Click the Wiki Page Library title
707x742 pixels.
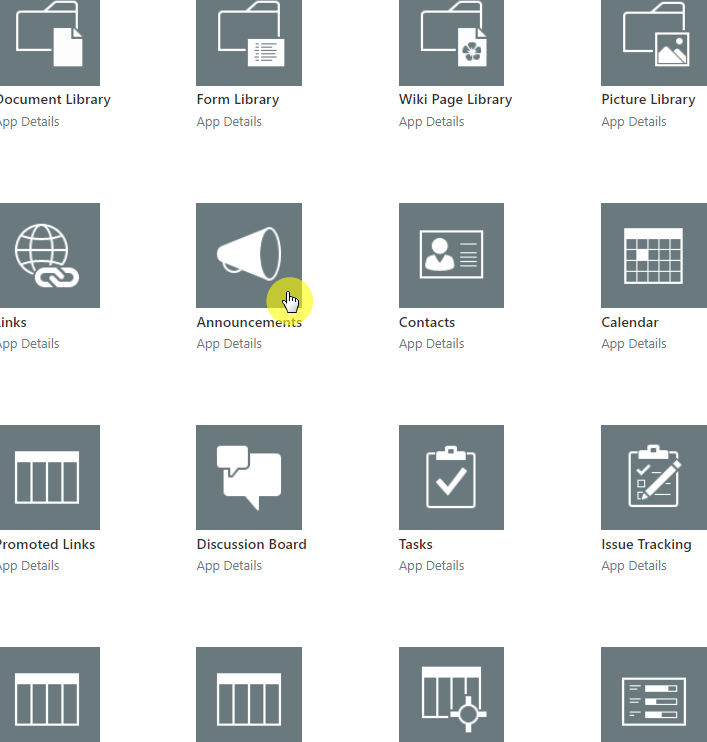pyautogui.click(x=455, y=100)
